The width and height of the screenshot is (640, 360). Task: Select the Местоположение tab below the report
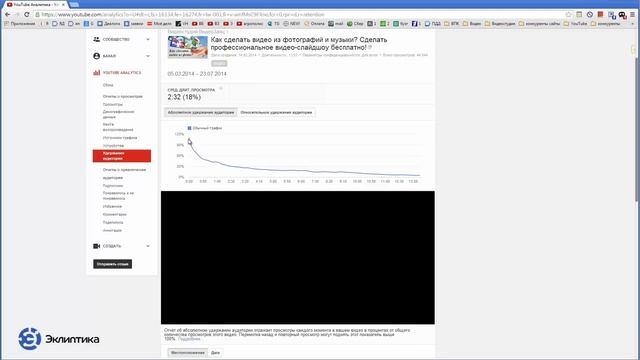pyautogui.click(x=188, y=353)
